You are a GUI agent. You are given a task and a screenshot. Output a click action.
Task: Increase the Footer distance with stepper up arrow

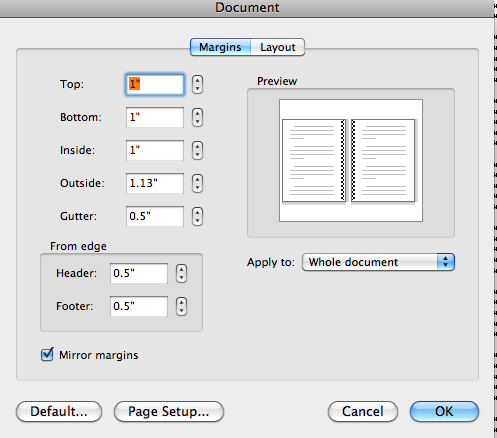pos(181,302)
